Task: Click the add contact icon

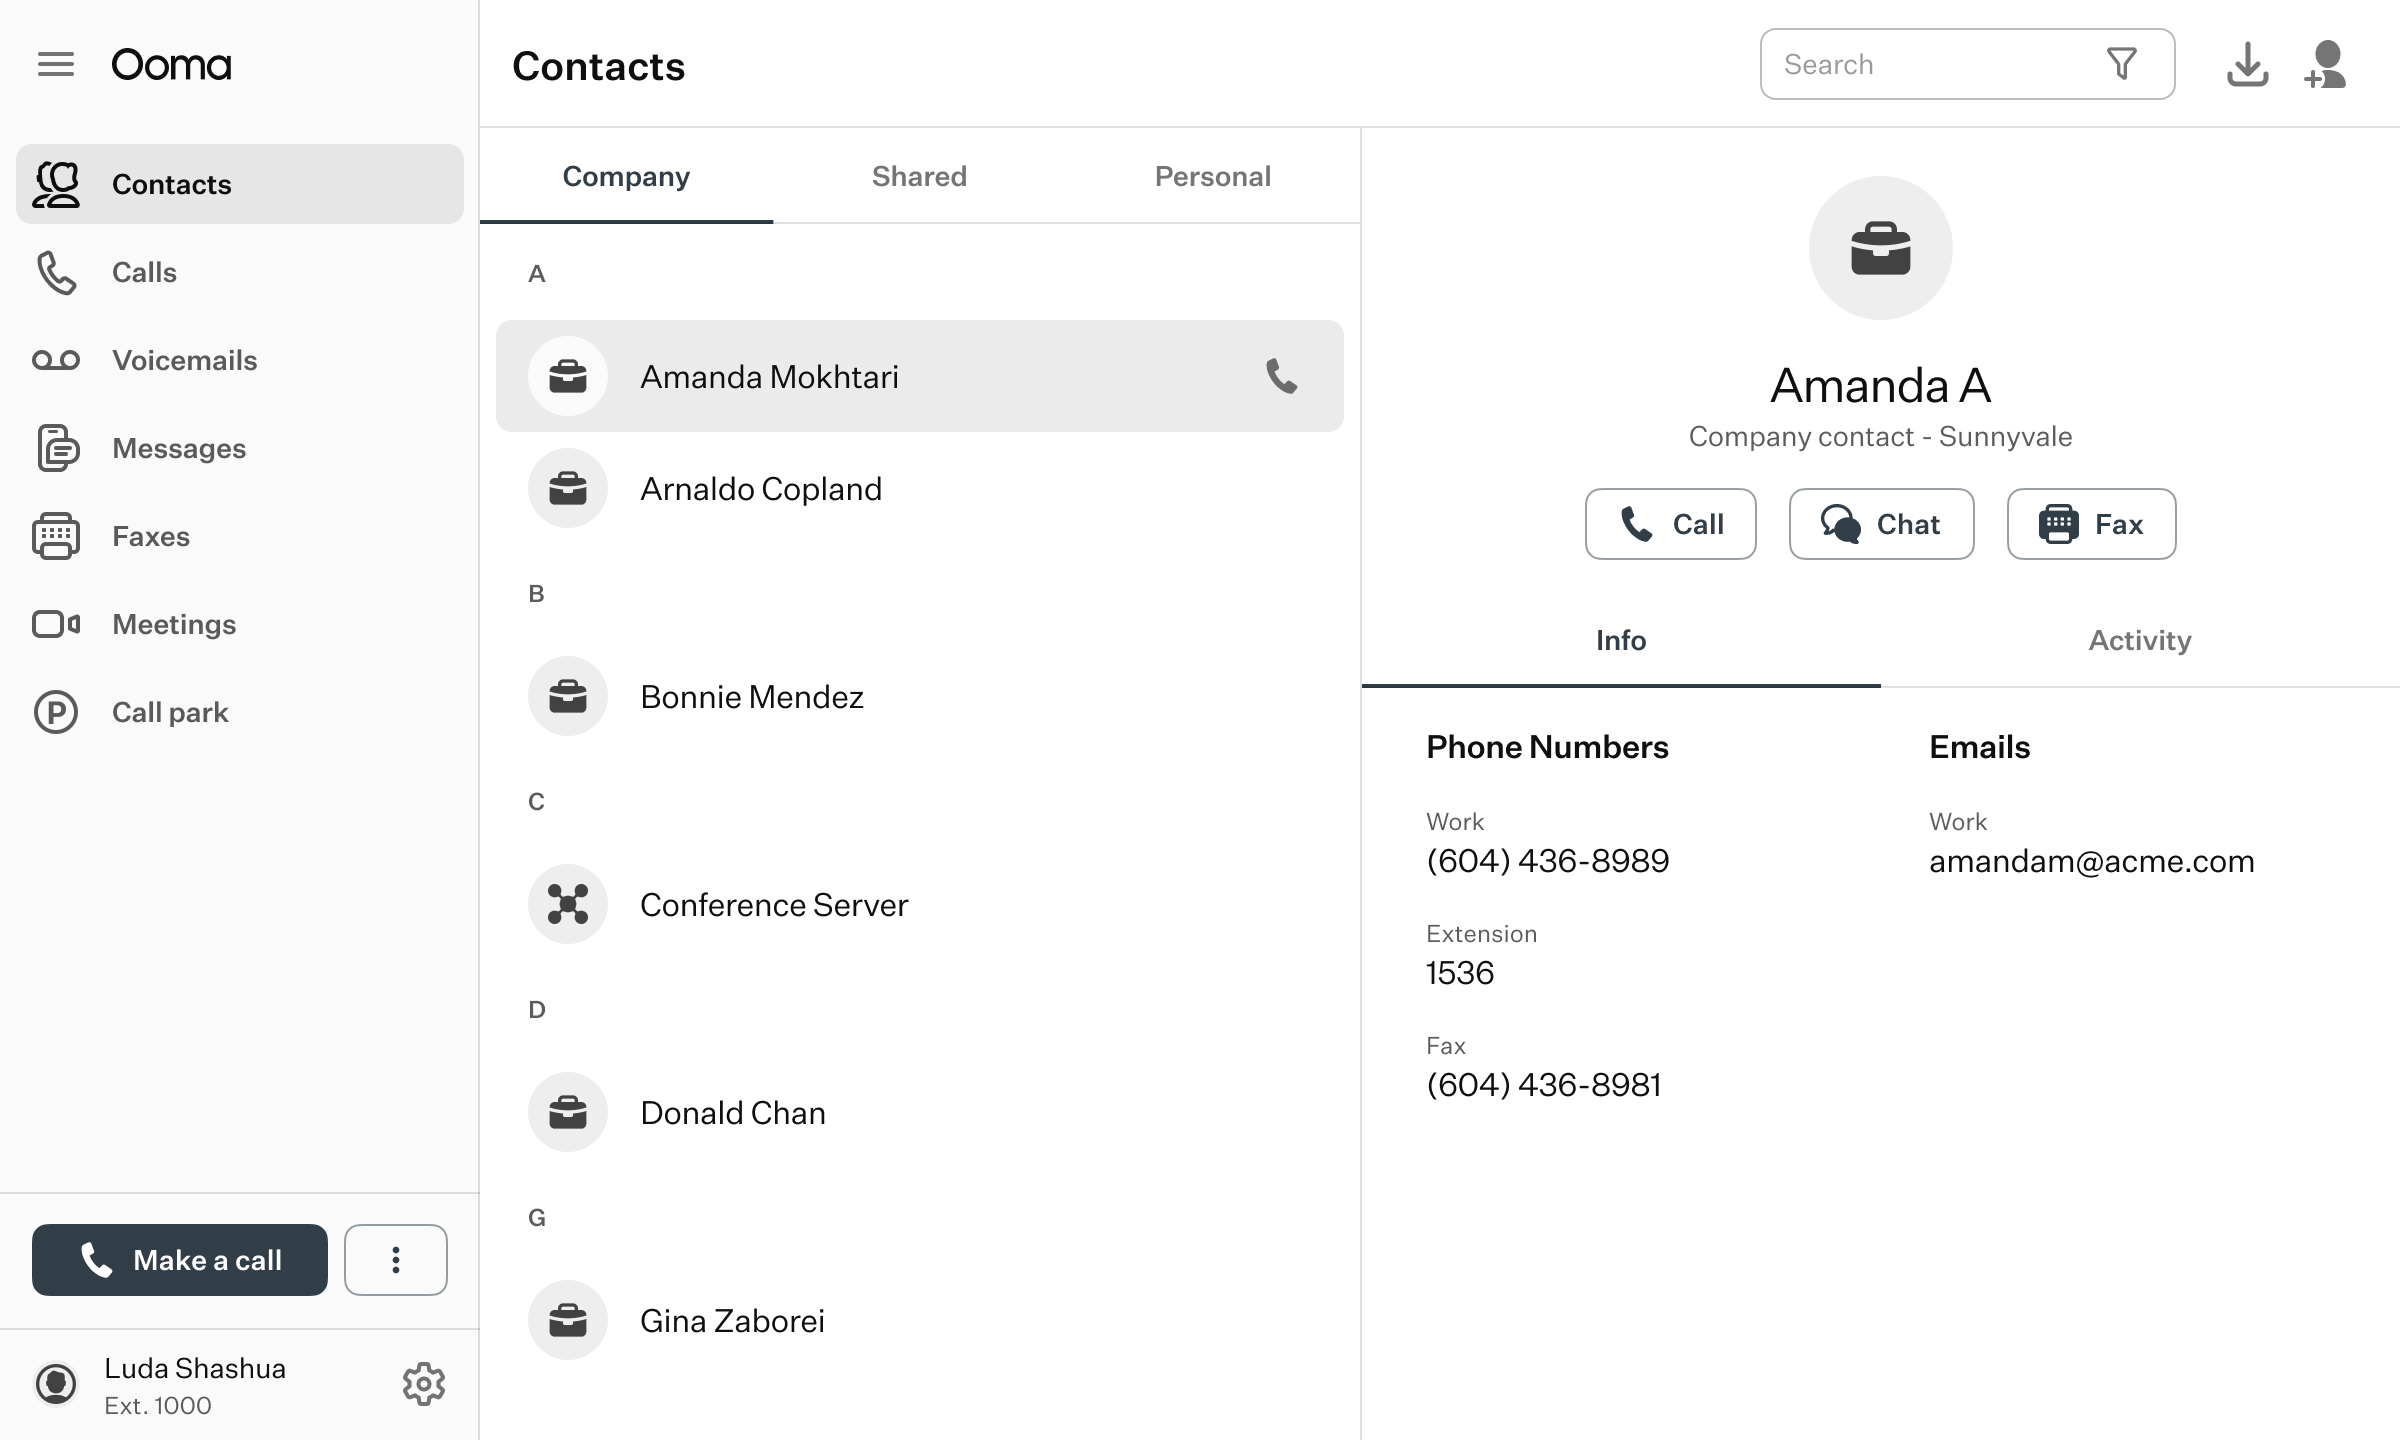Action: click(x=2326, y=64)
